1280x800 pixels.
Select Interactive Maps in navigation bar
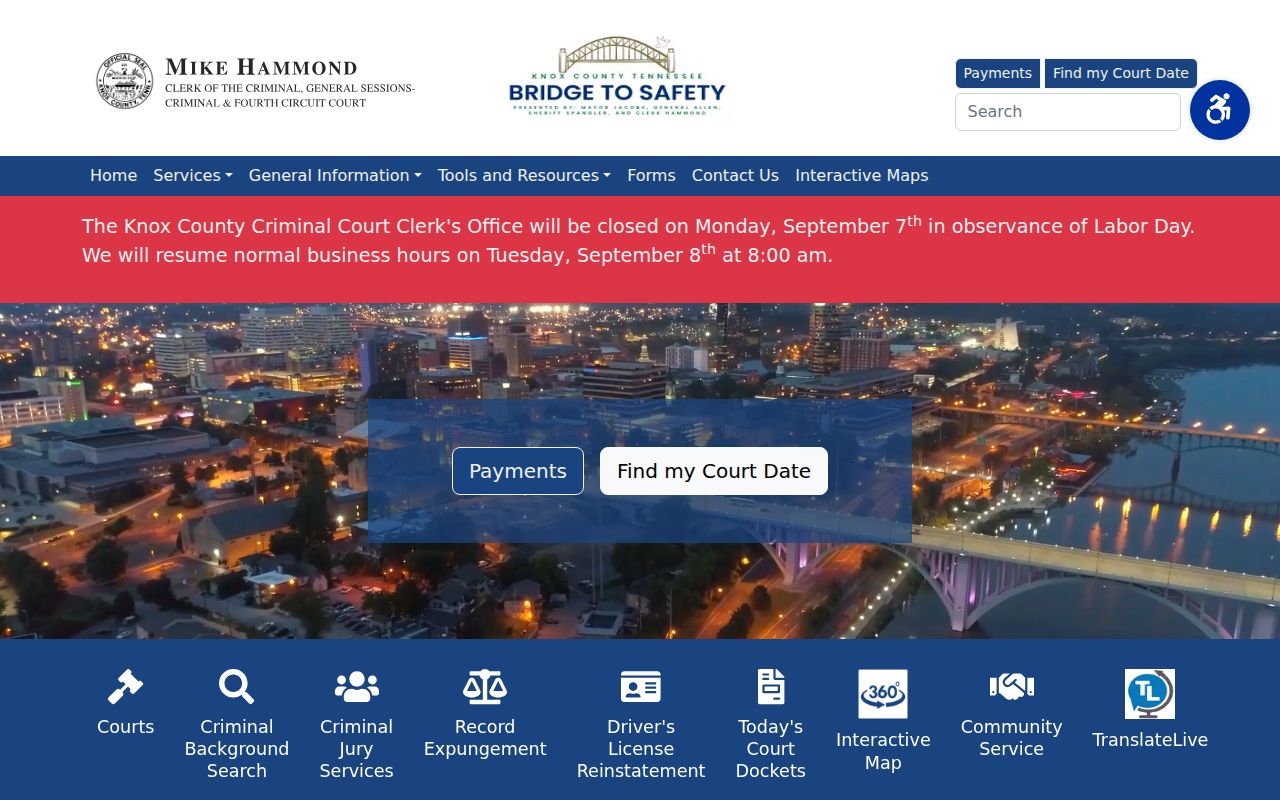point(861,175)
